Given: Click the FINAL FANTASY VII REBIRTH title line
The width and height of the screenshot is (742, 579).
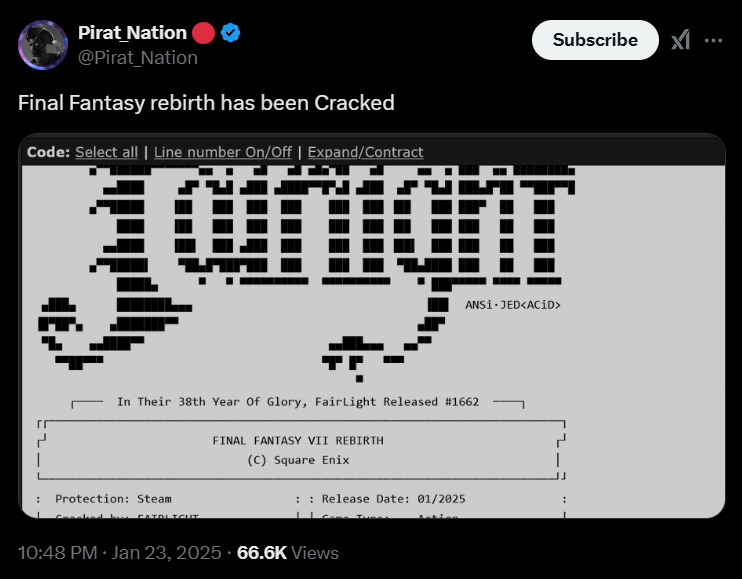Looking at the screenshot, I should coord(298,440).
